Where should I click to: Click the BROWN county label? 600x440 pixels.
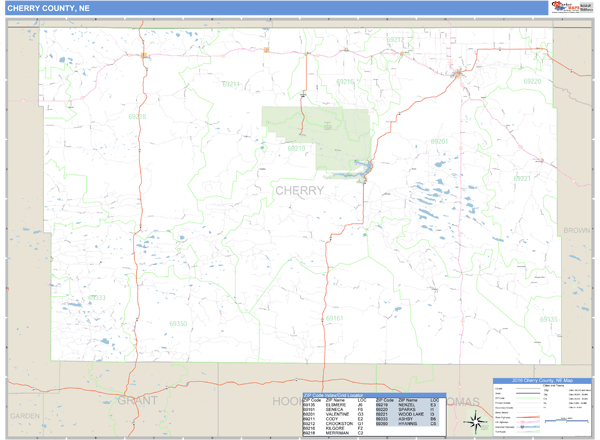pos(576,230)
